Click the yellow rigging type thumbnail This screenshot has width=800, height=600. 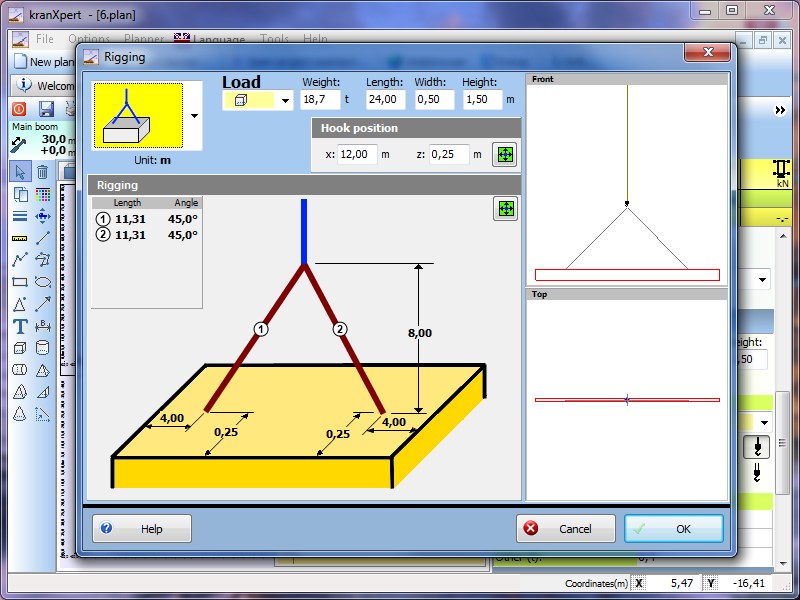click(138, 116)
